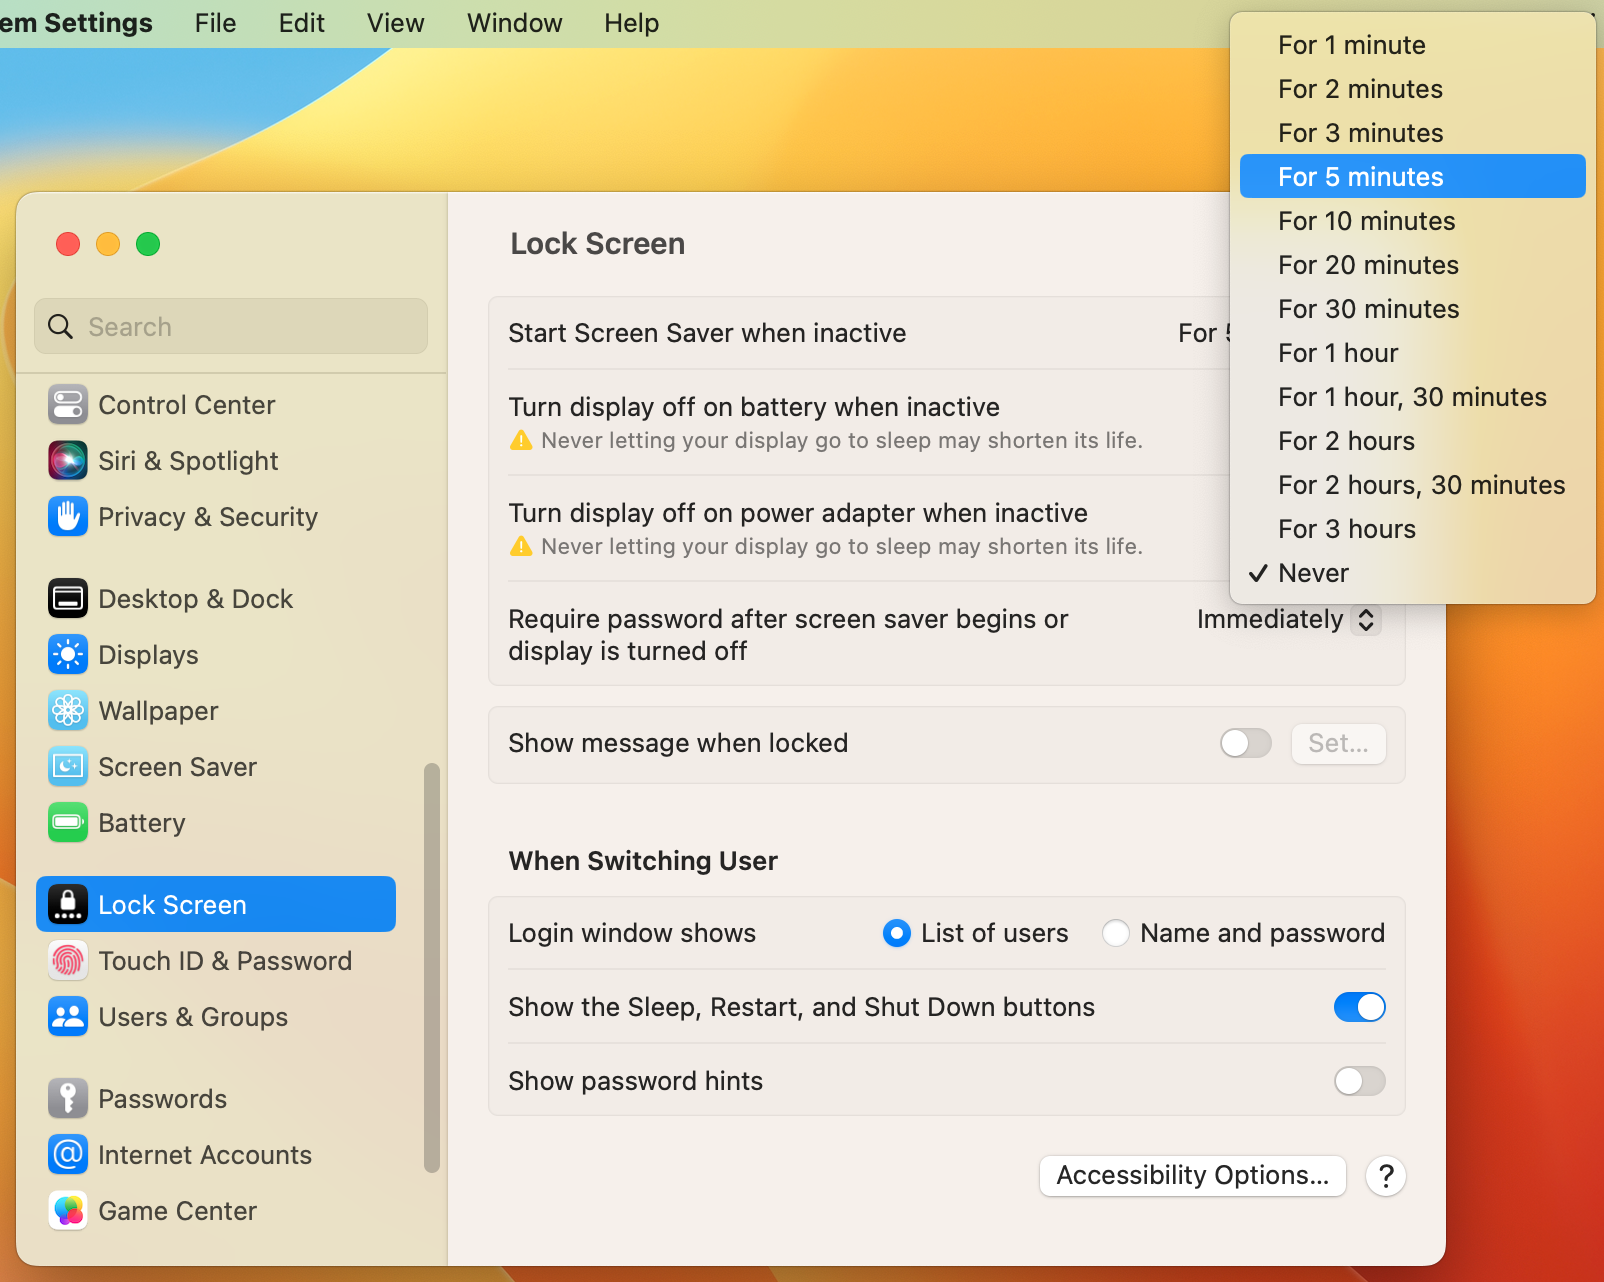This screenshot has height=1282, width=1604.
Task: Select Name and password radio button
Action: 1116,933
